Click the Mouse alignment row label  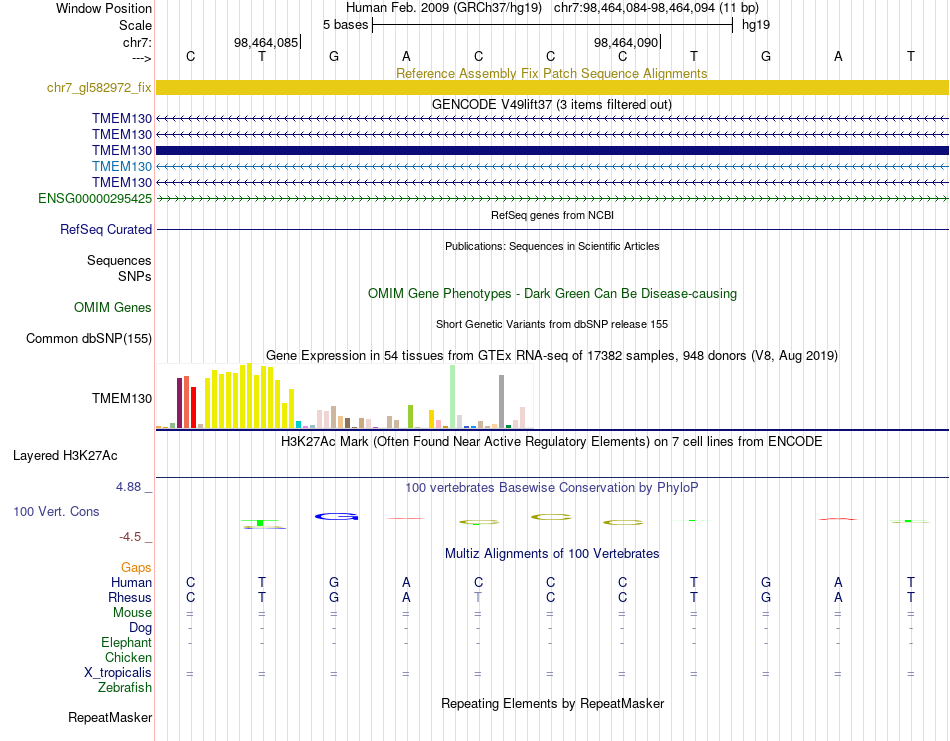tap(132, 612)
